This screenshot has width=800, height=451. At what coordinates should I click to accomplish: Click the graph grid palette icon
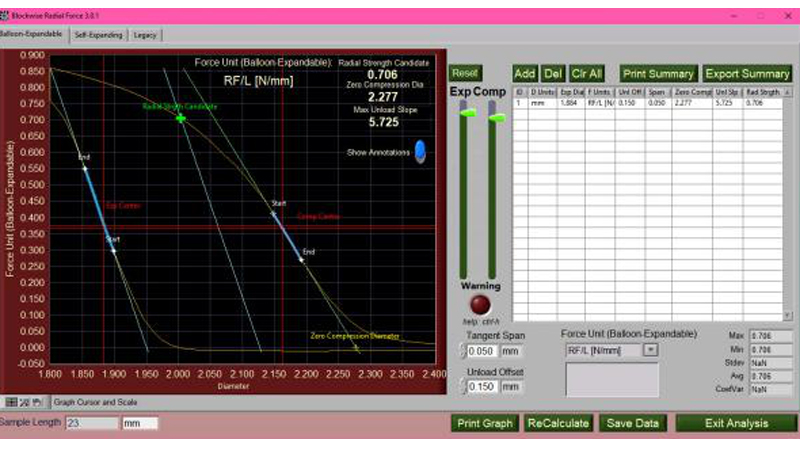click(x=11, y=403)
